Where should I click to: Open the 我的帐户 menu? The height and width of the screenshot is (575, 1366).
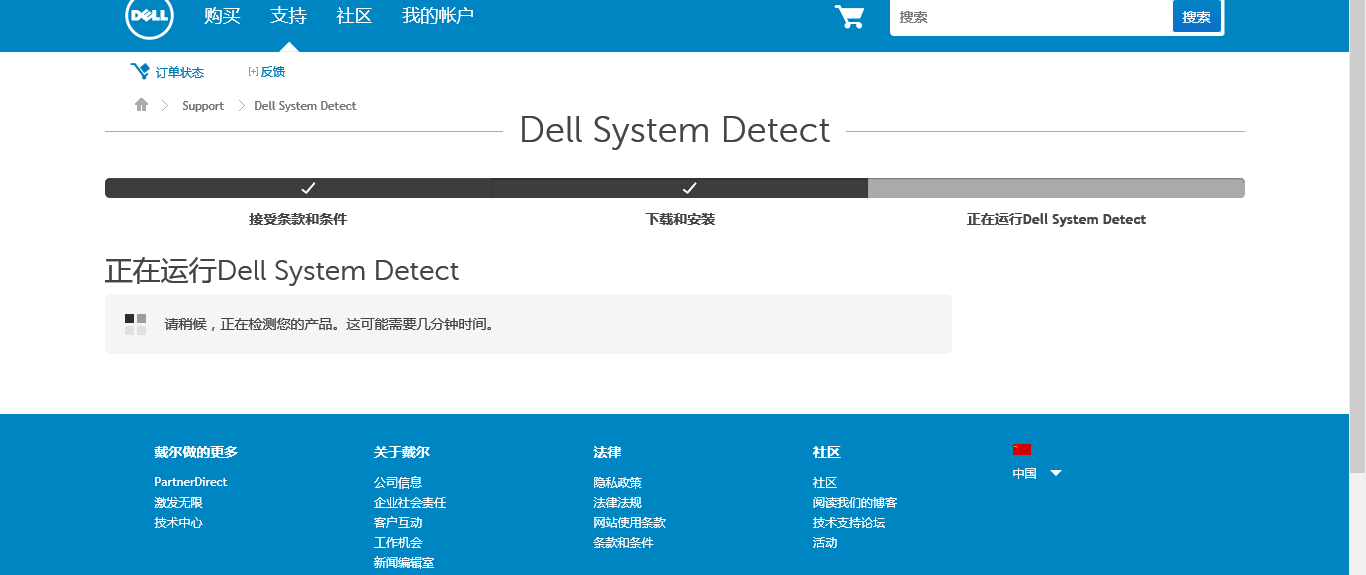click(x=438, y=16)
